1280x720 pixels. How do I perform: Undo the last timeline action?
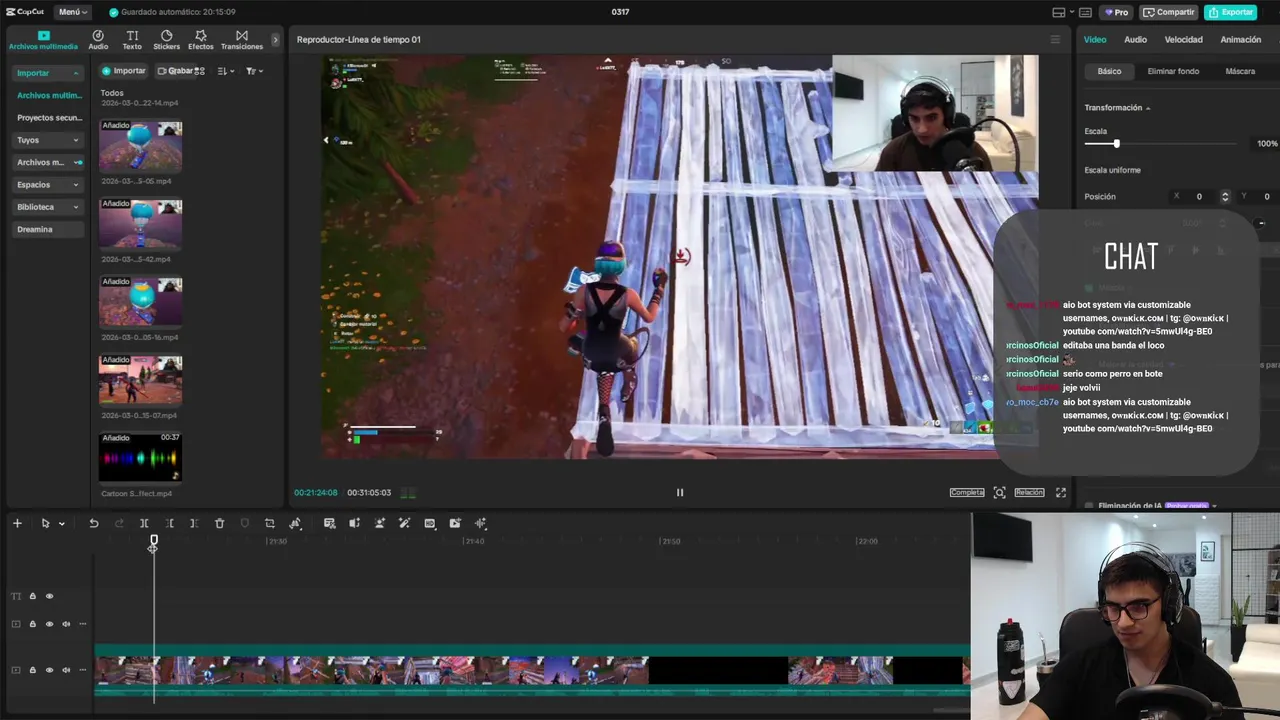tap(94, 523)
